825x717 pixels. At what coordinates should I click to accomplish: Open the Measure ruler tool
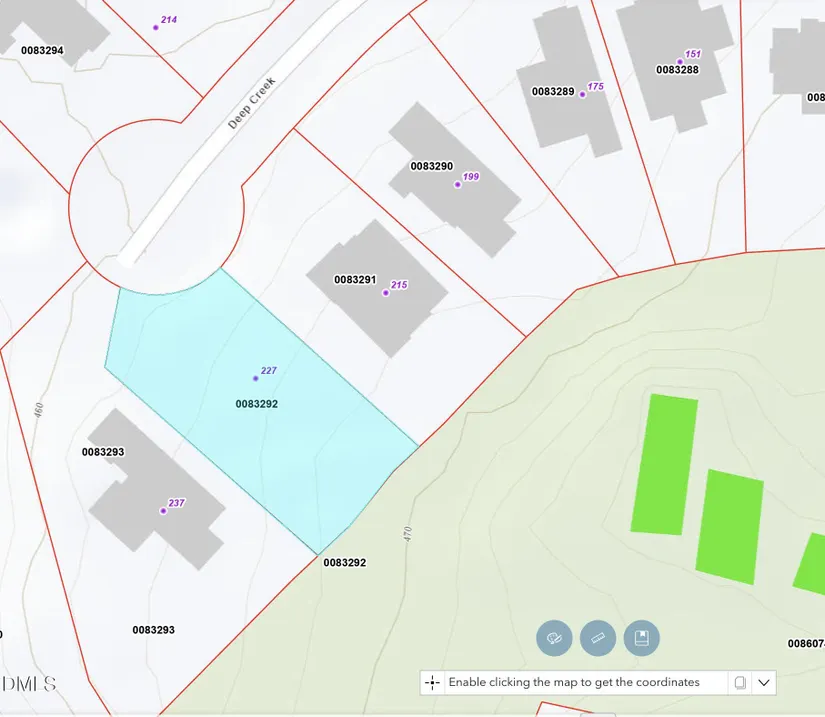point(598,638)
